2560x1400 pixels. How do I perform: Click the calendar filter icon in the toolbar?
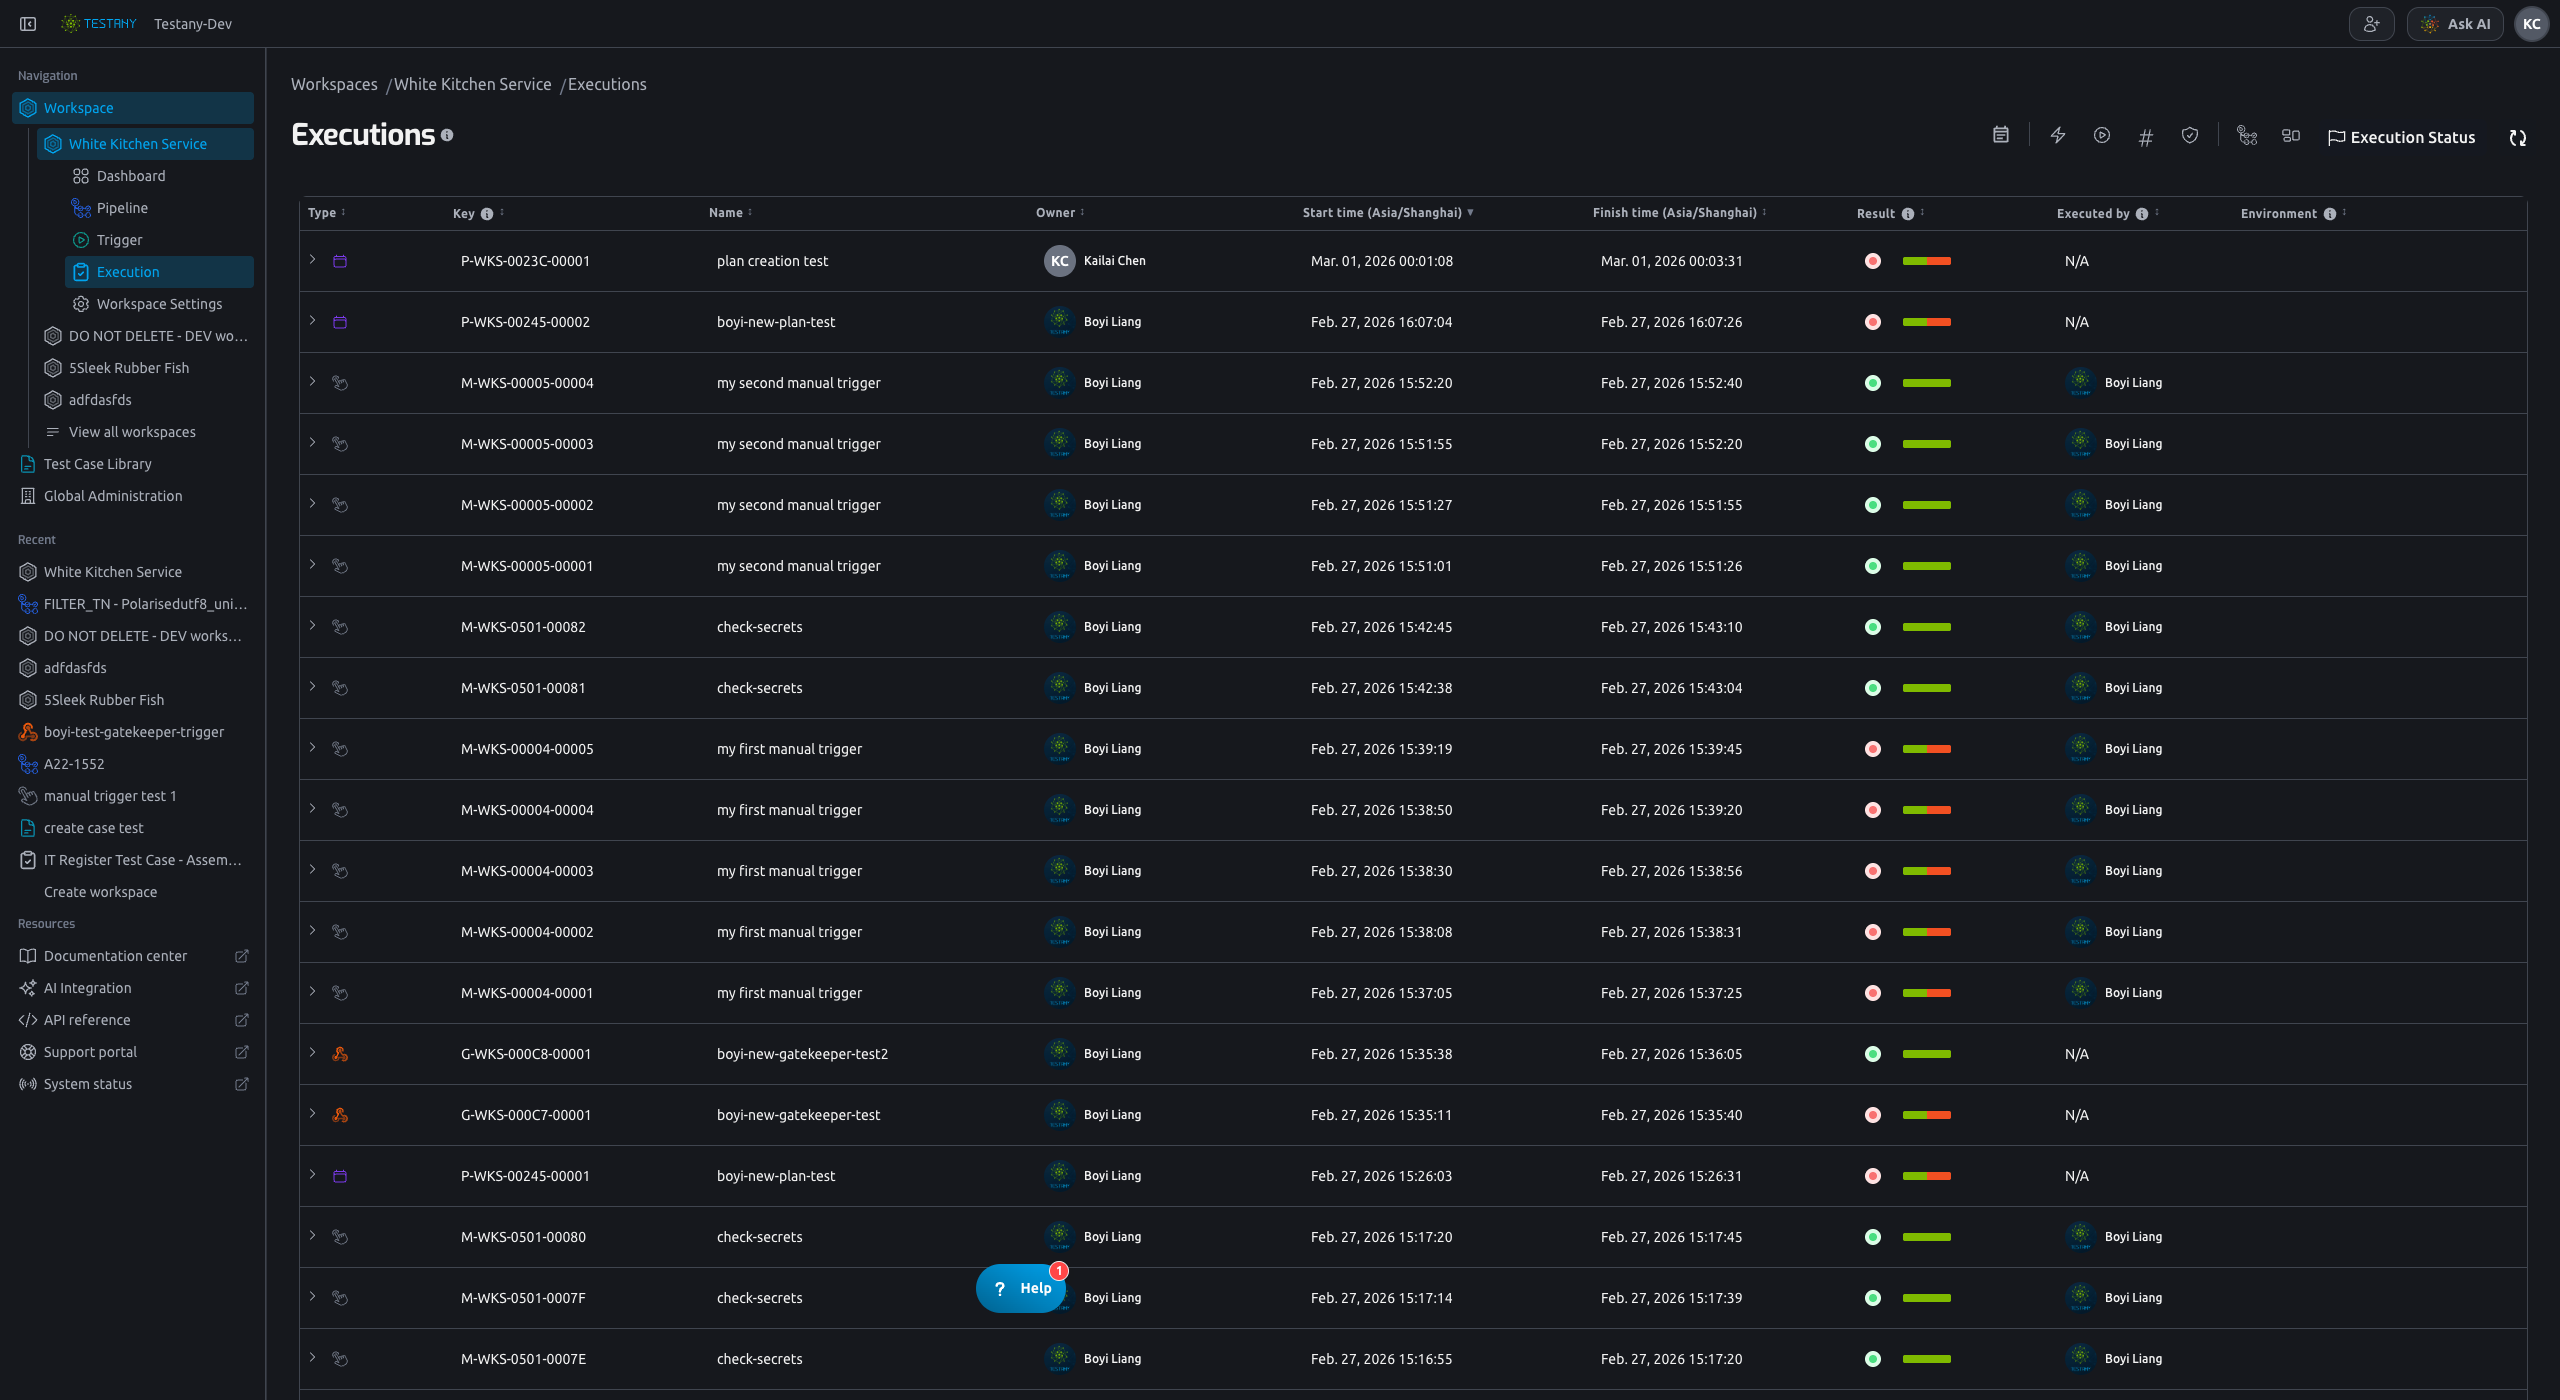pyautogui.click(x=2000, y=135)
